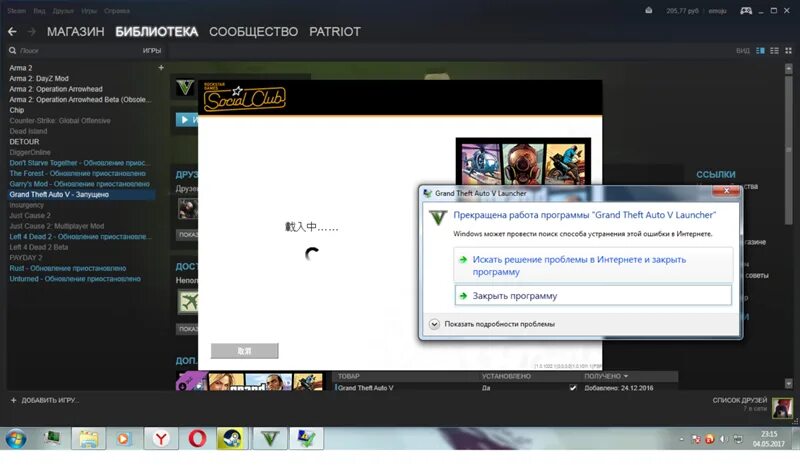Select Arma 2 in game list
The image size is (800, 465).
pyautogui.click(x=20, y=68)
